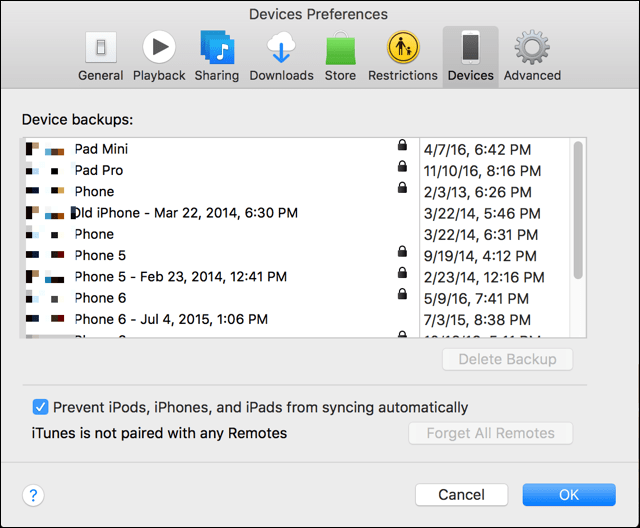Toggle Prevent iPods, iPhones, iPads syncing checkbox
Screen dimensions: 640x528
click(x=40, y=407)
